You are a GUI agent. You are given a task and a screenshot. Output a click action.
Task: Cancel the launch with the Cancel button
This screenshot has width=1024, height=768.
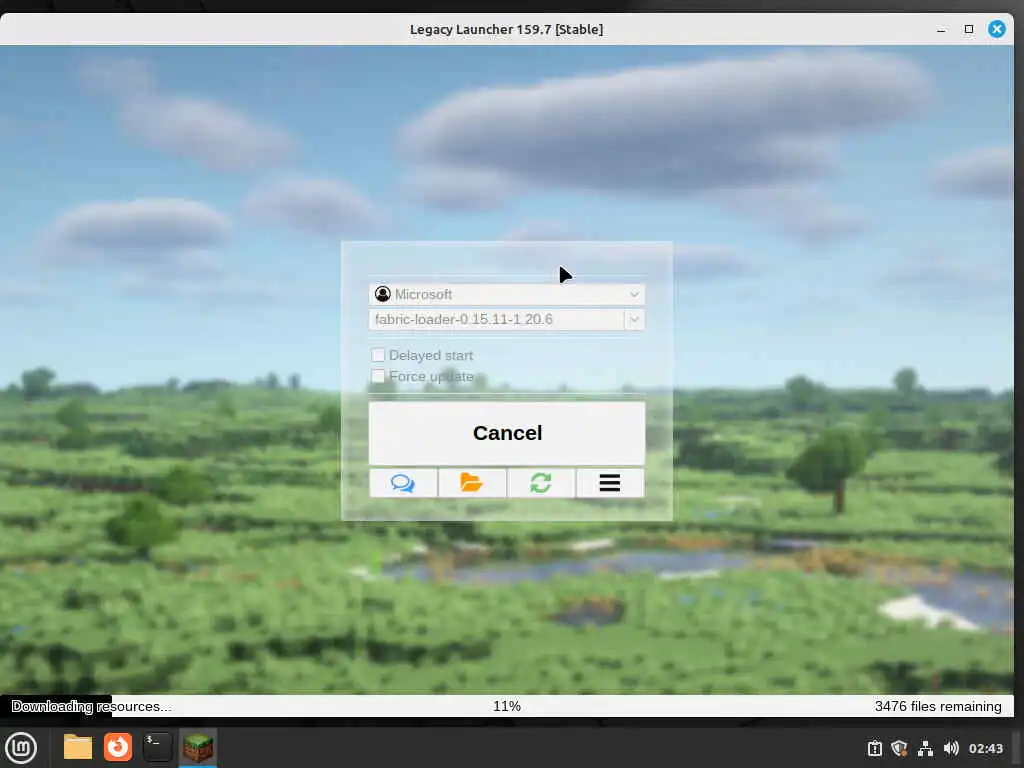[507, 433]
